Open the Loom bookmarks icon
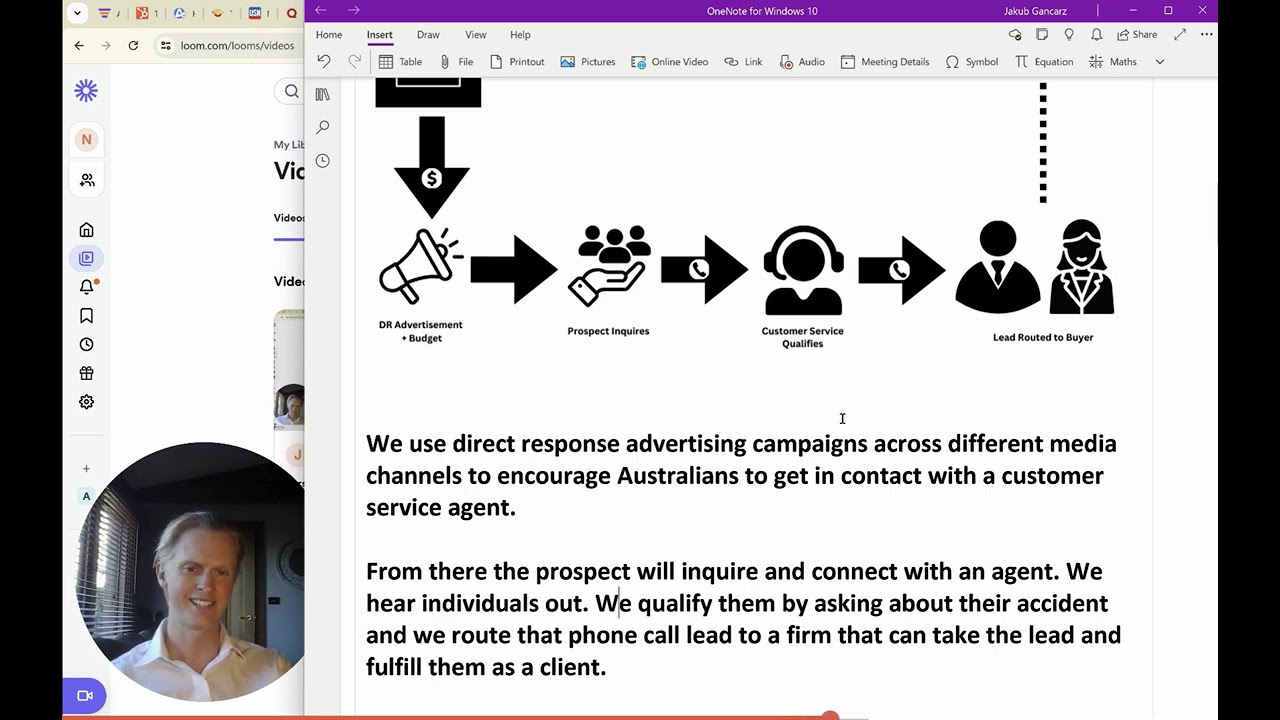Image resolution: width=1280 pixels, height=720 pixels. point(86,316)
